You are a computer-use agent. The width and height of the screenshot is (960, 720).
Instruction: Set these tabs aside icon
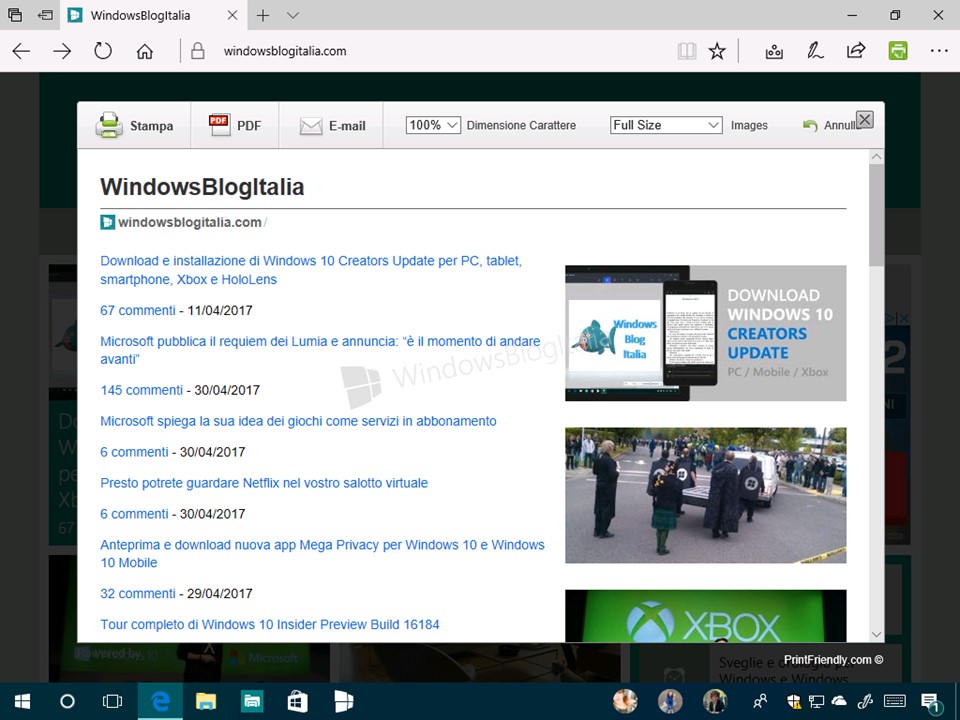tap(45, 15)
